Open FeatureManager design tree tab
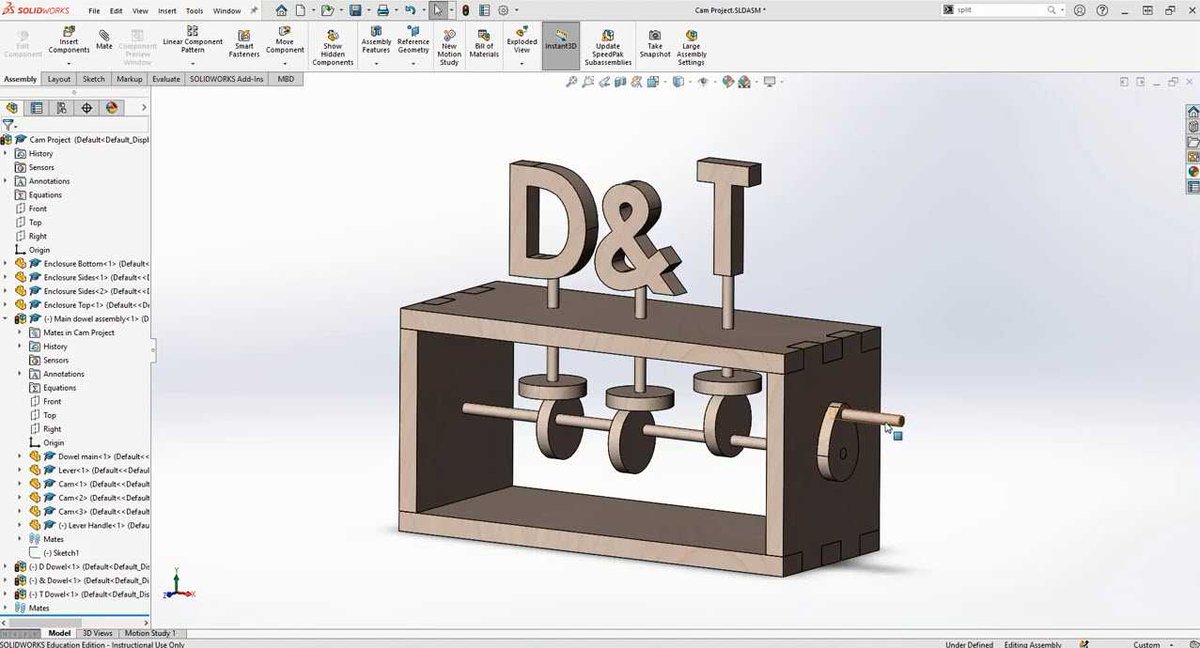1200x648 pixels. click(x=12, y=107)
